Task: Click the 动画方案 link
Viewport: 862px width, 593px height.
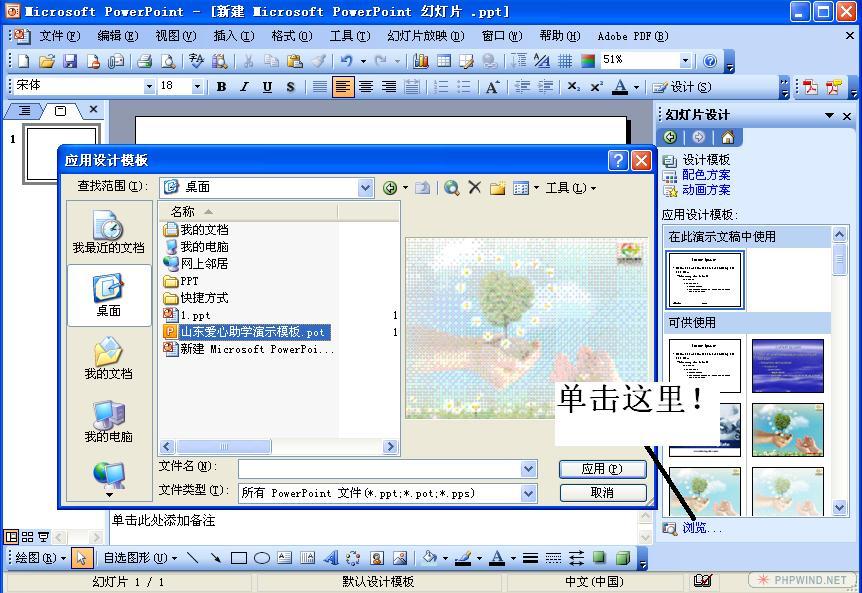Action: [706, 190]
